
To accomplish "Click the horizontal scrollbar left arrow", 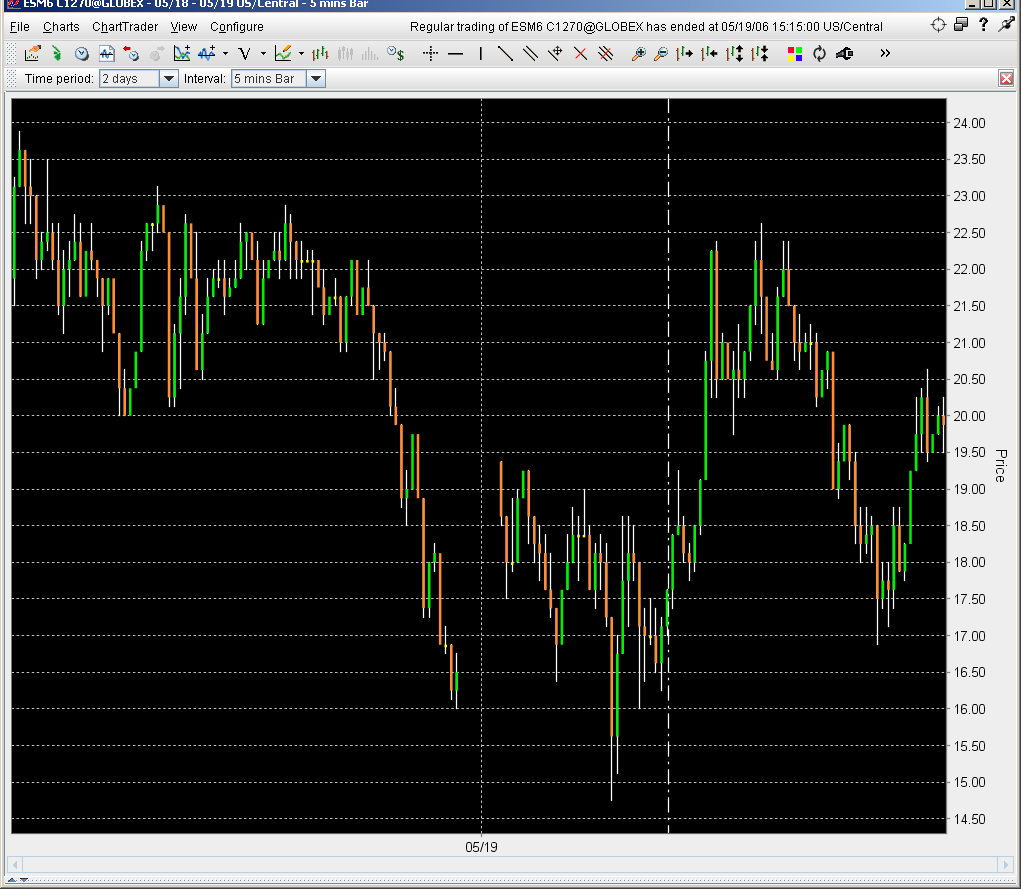I will pyautogui.click(x=14, y=865).
